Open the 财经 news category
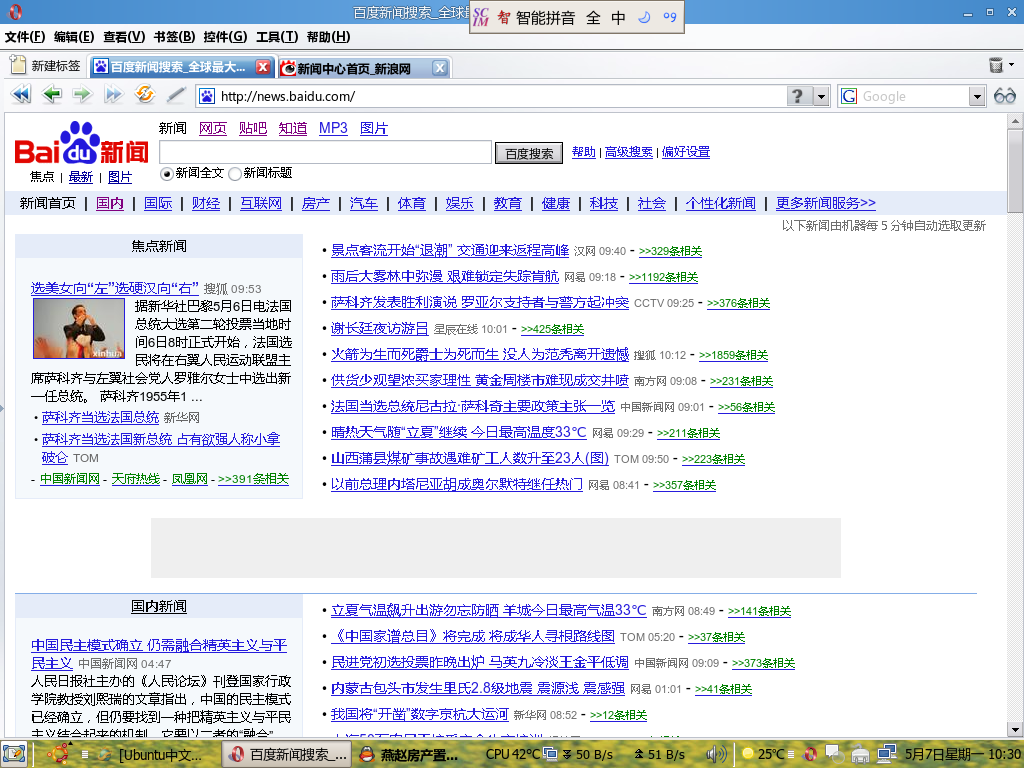1024x768 pixels. pos(206,203)
